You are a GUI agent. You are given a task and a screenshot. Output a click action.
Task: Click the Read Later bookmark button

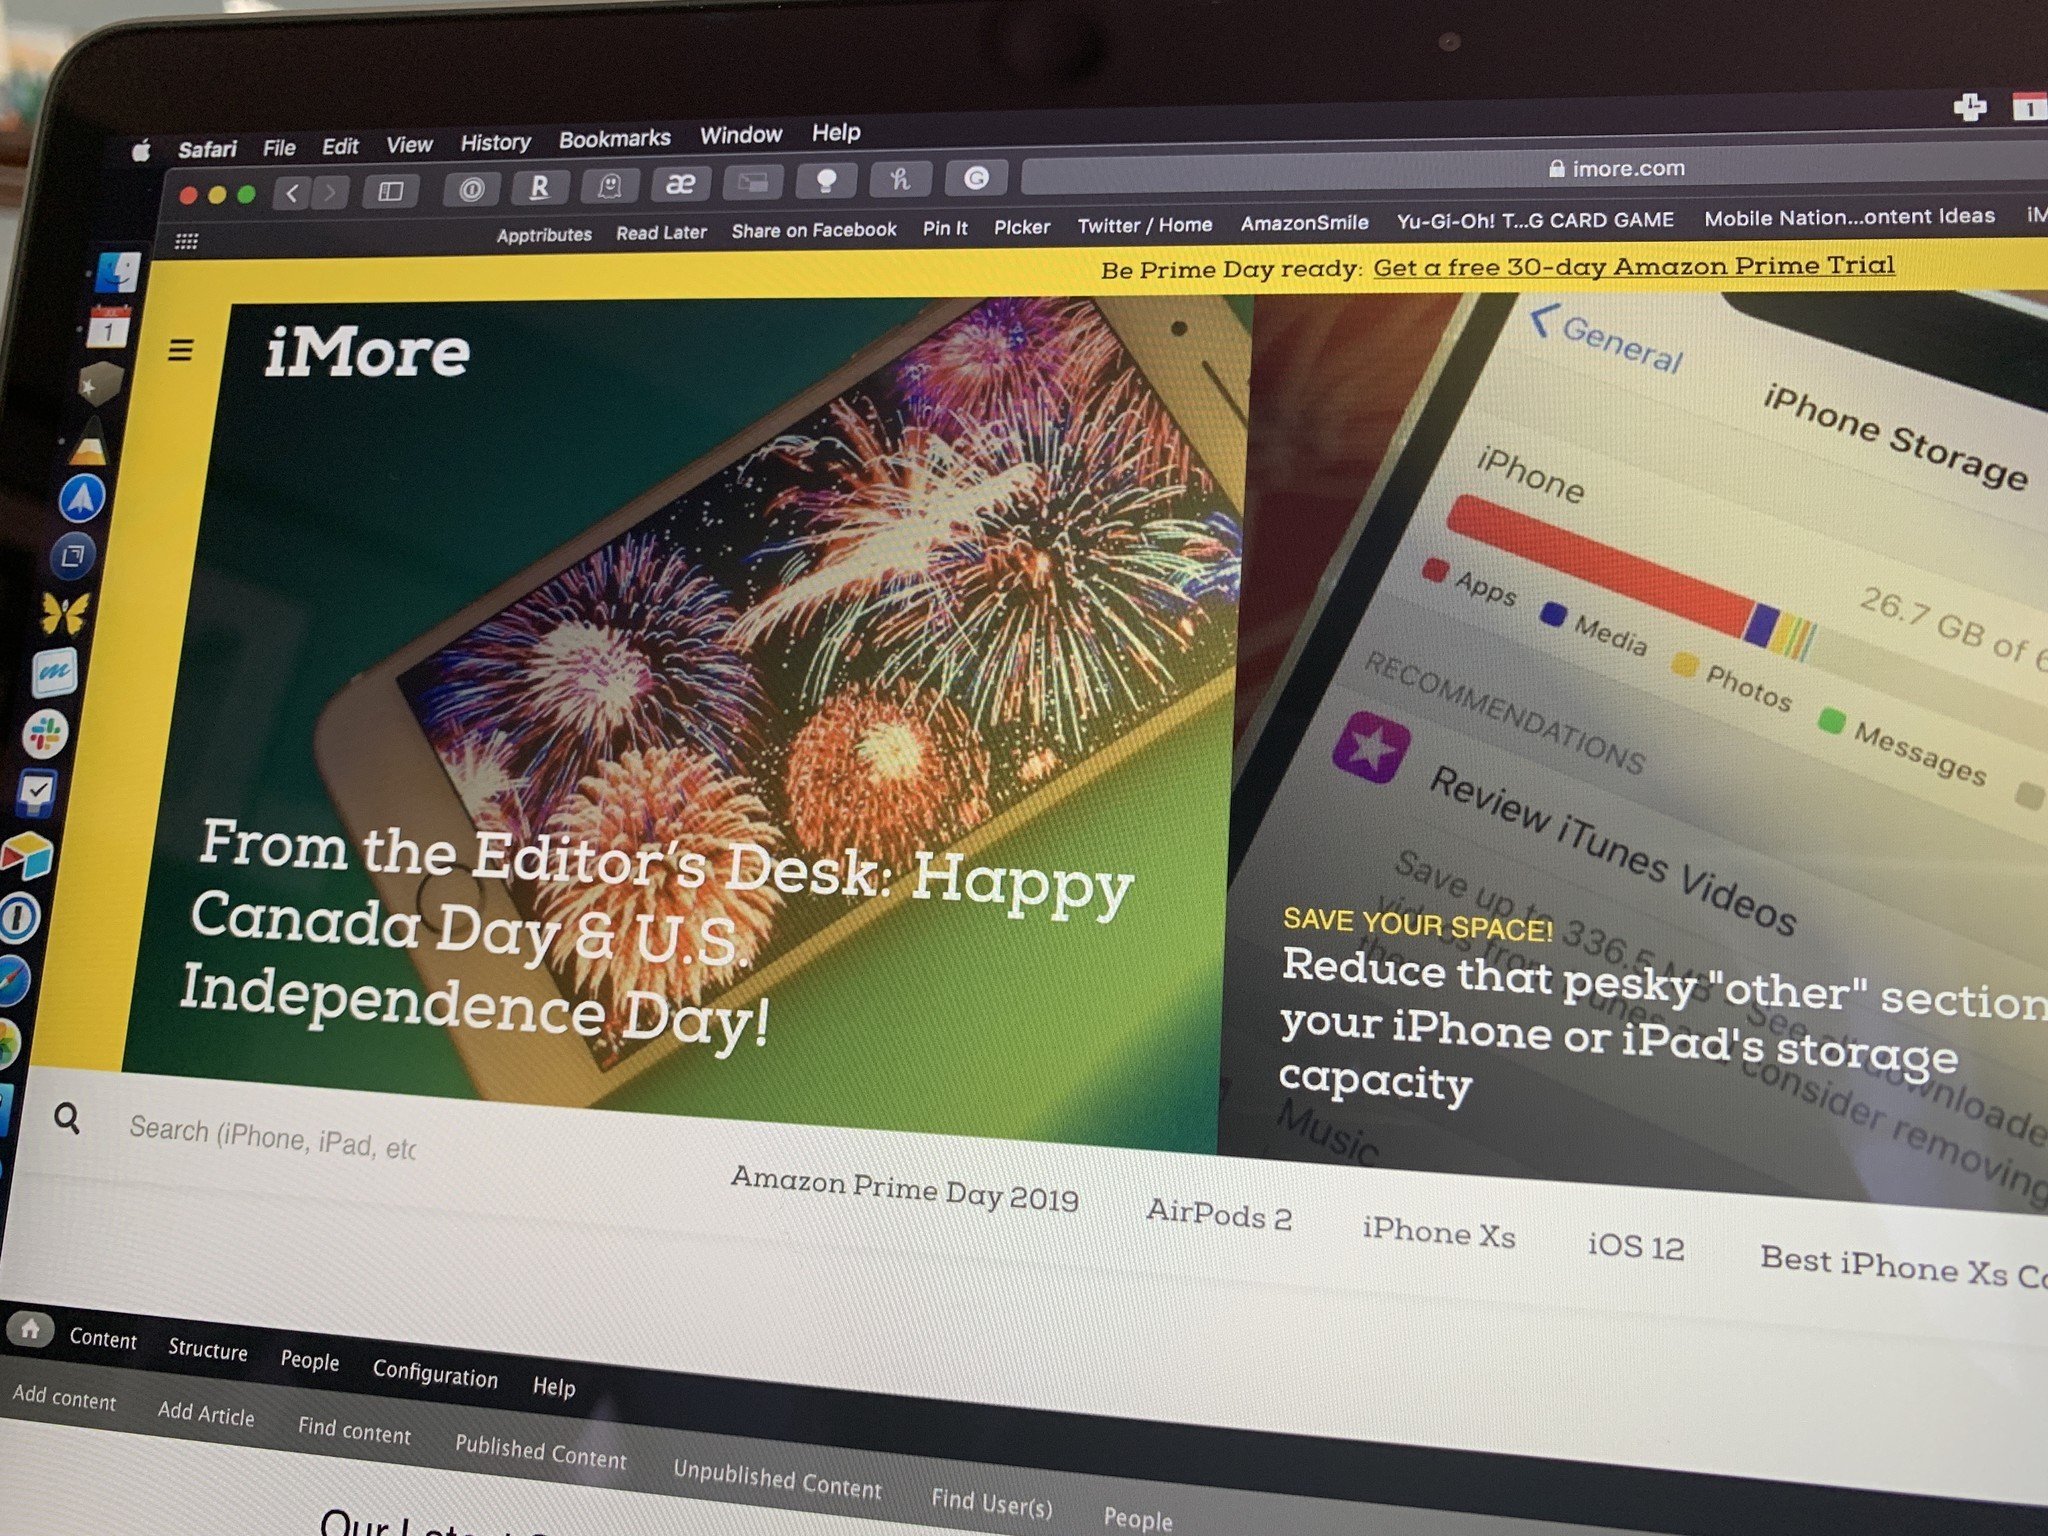click(661, 232)
